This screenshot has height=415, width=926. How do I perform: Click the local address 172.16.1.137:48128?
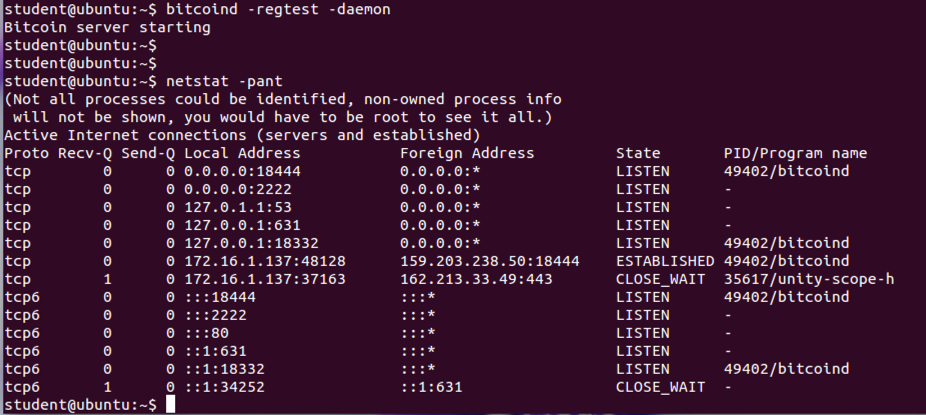coord(264,261)
